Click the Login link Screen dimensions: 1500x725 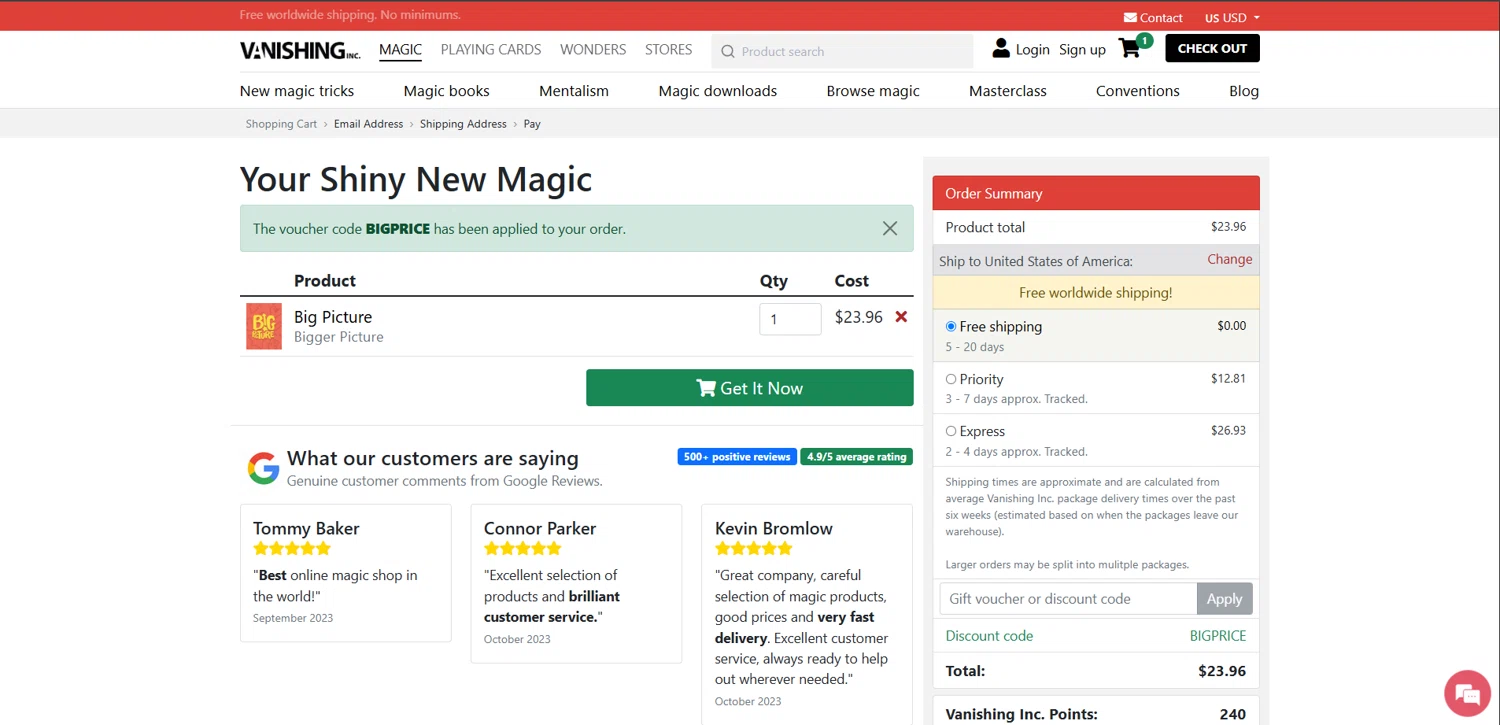1033,49
